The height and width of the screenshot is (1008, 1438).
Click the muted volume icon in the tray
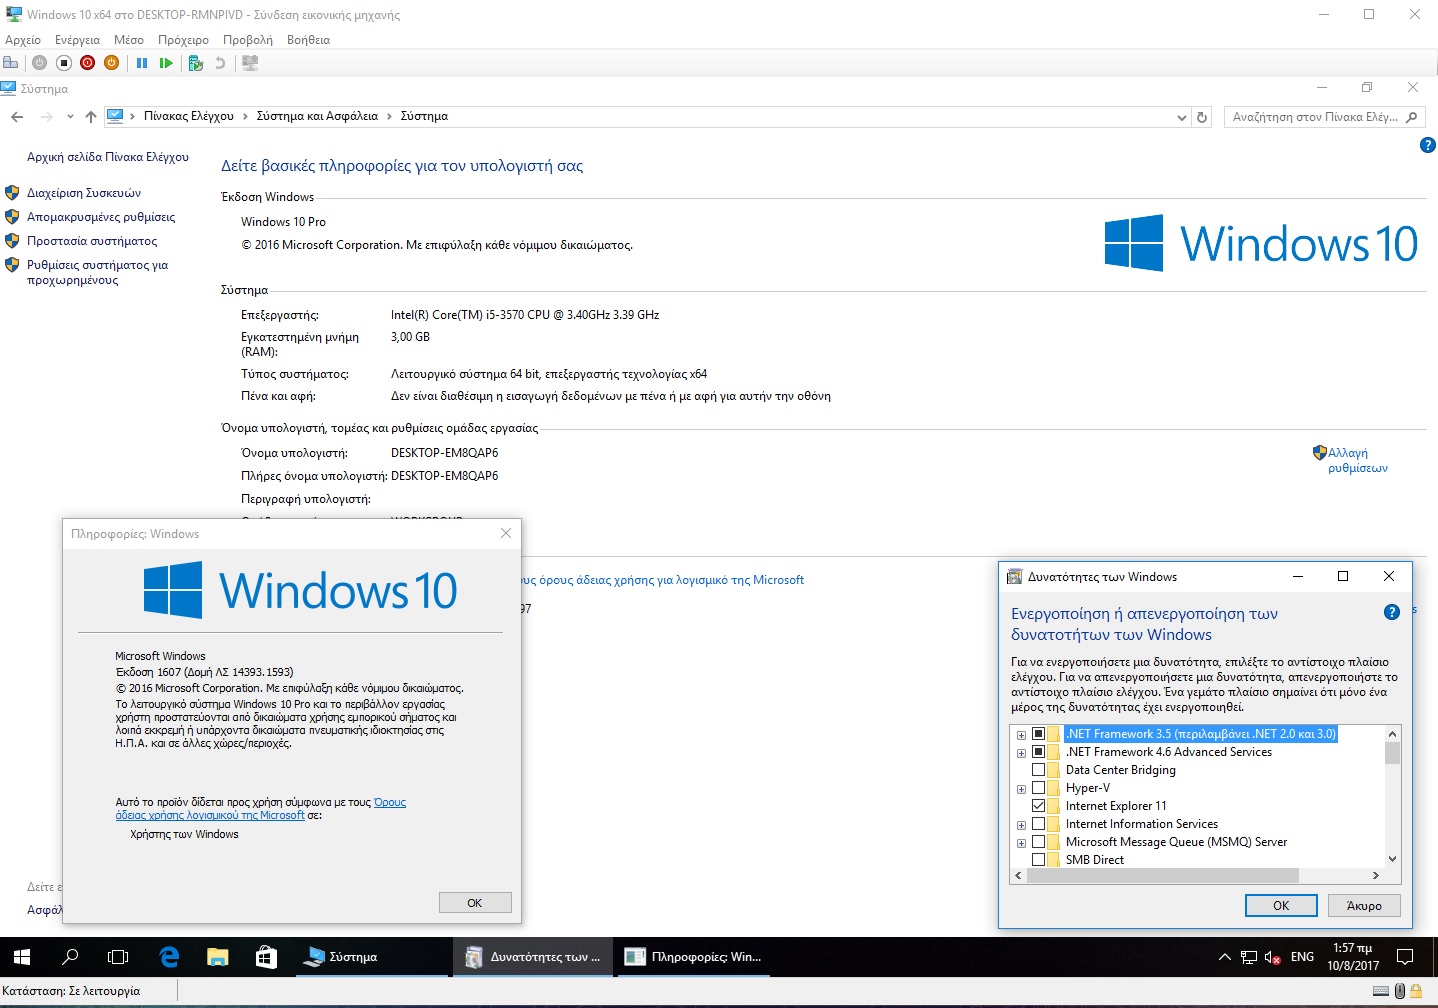click(1273, 957)
